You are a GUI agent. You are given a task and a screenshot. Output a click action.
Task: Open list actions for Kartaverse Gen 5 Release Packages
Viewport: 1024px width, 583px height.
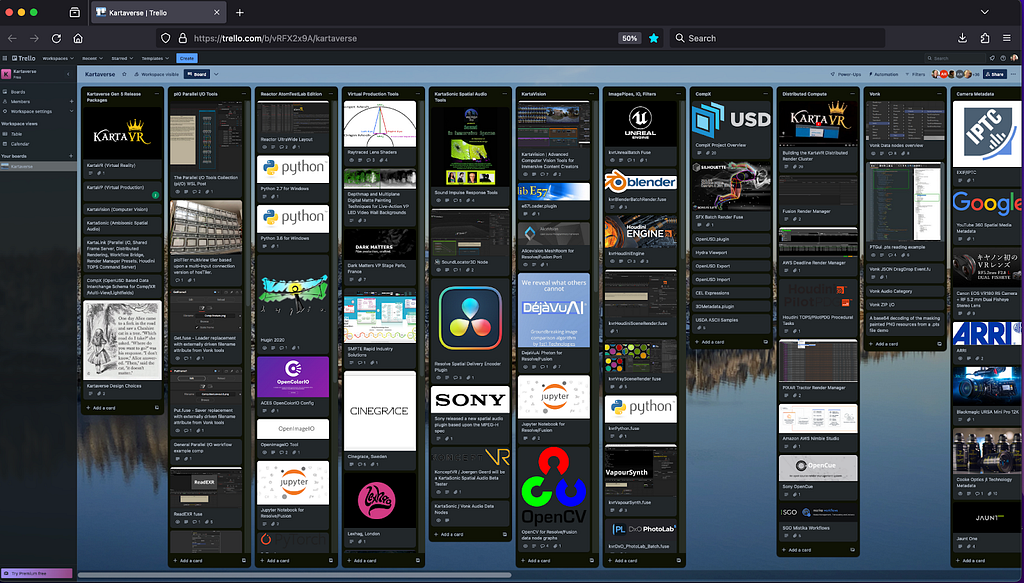click(x=157, y=94)
